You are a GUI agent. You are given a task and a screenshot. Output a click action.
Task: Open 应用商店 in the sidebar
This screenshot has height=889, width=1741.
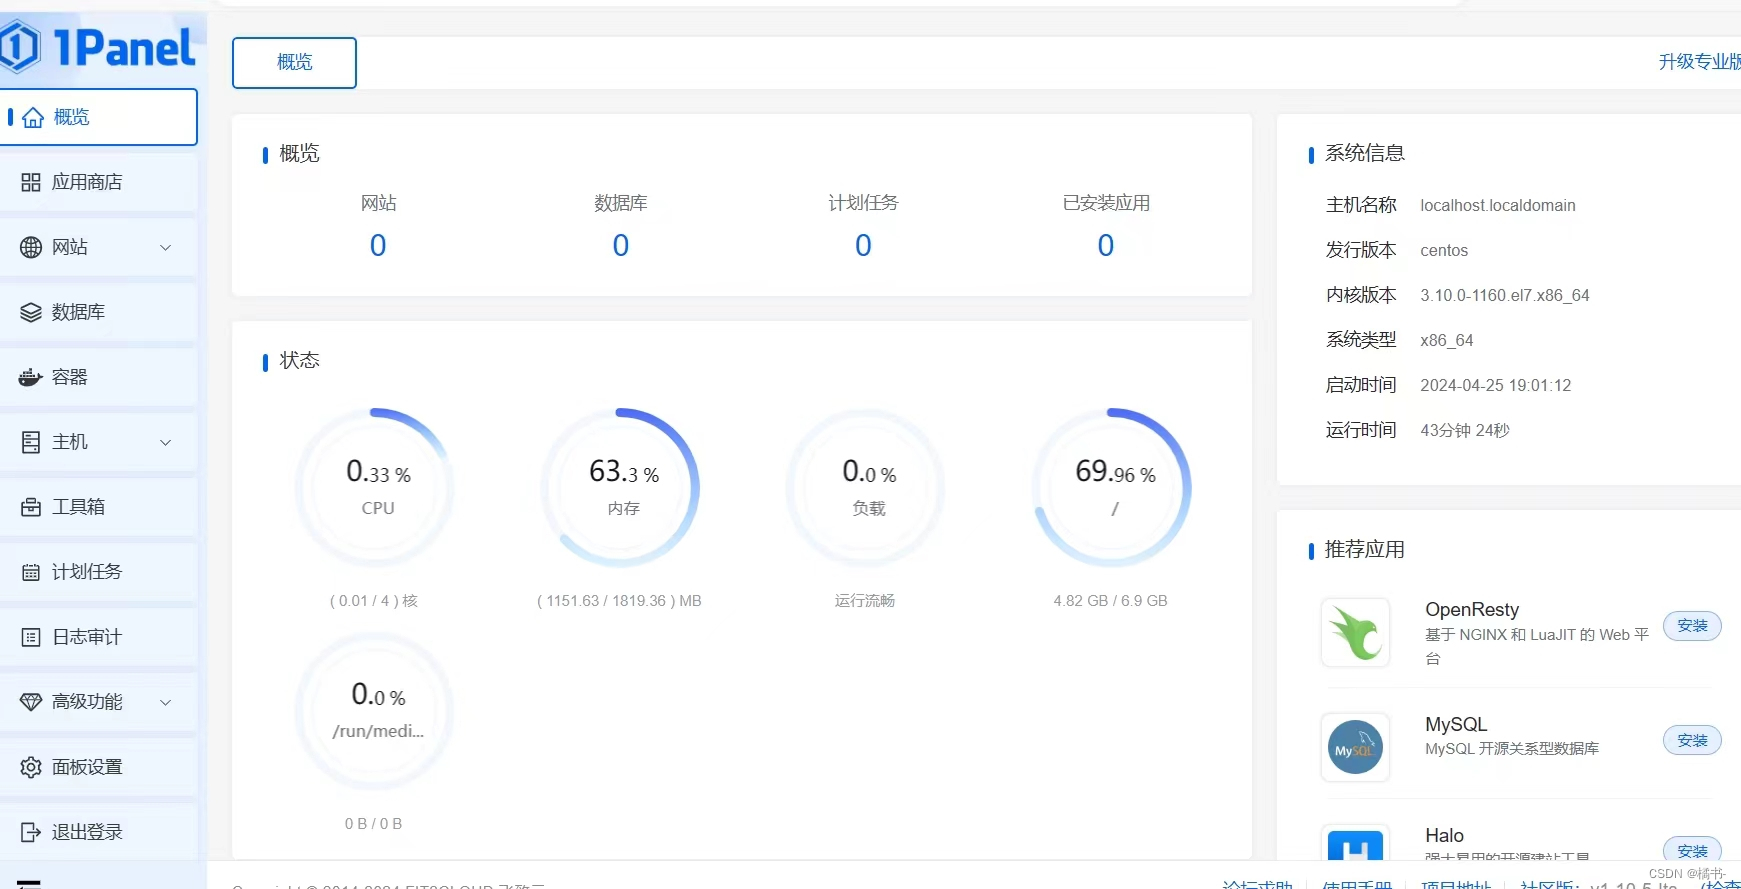98,182
